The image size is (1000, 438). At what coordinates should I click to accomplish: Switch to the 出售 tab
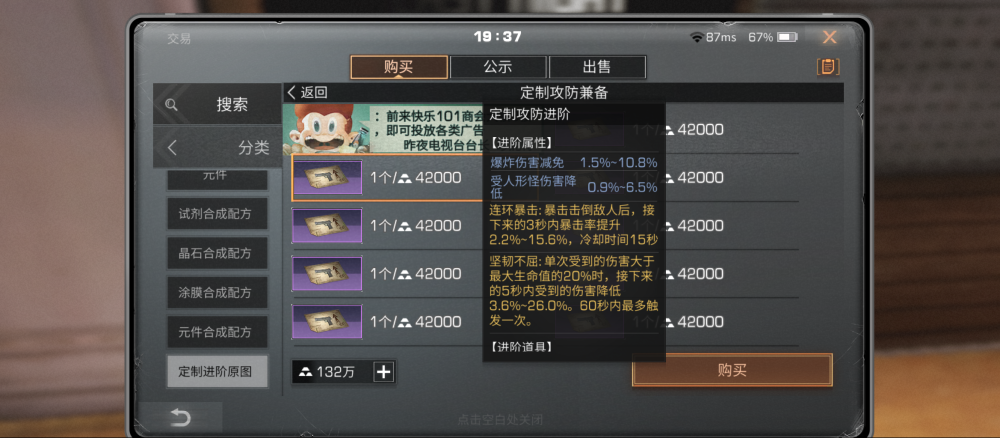(x=597, y=67)
